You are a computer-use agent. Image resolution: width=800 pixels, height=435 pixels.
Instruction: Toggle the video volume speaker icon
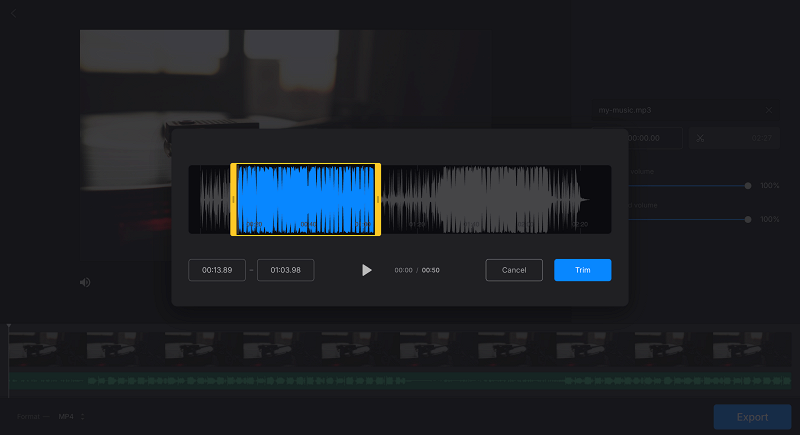tap(85, 282)
